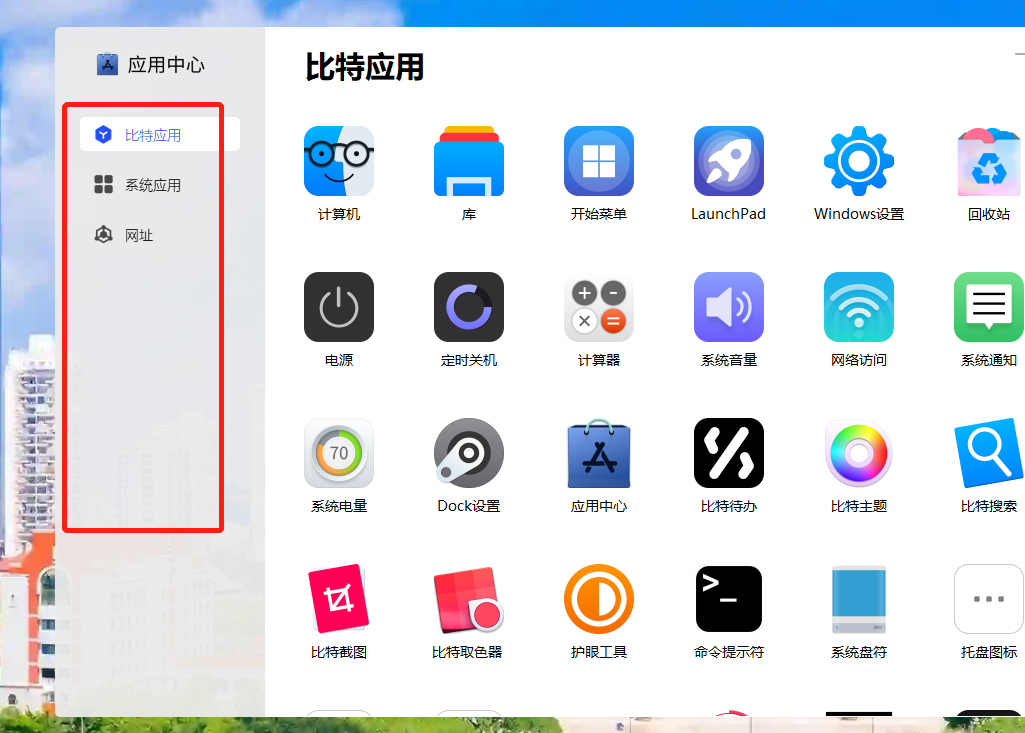Launch the 计算器 calculator icon

pyautogui.click(x=599, y=307)
